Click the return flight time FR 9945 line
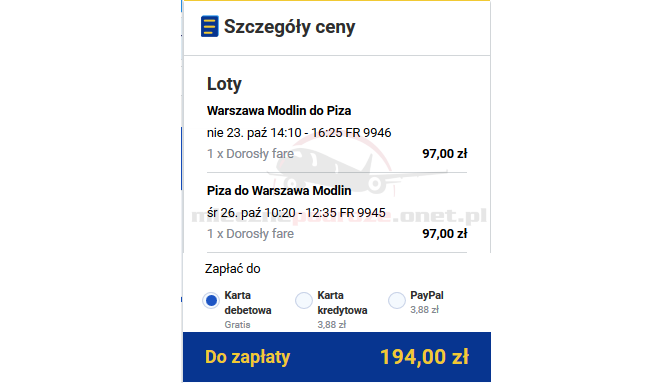This screenshot has height=383, width=660. click(296, 213)
